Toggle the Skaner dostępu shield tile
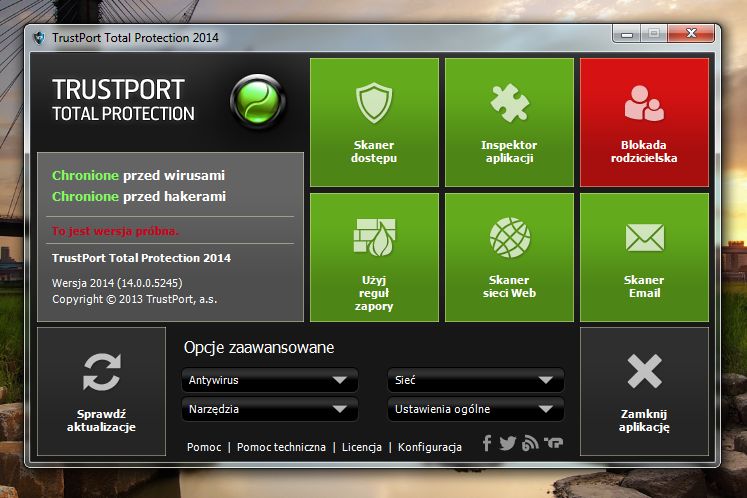Screen dimensions: 747x498 pyautogui.click(x=374, y=122)
